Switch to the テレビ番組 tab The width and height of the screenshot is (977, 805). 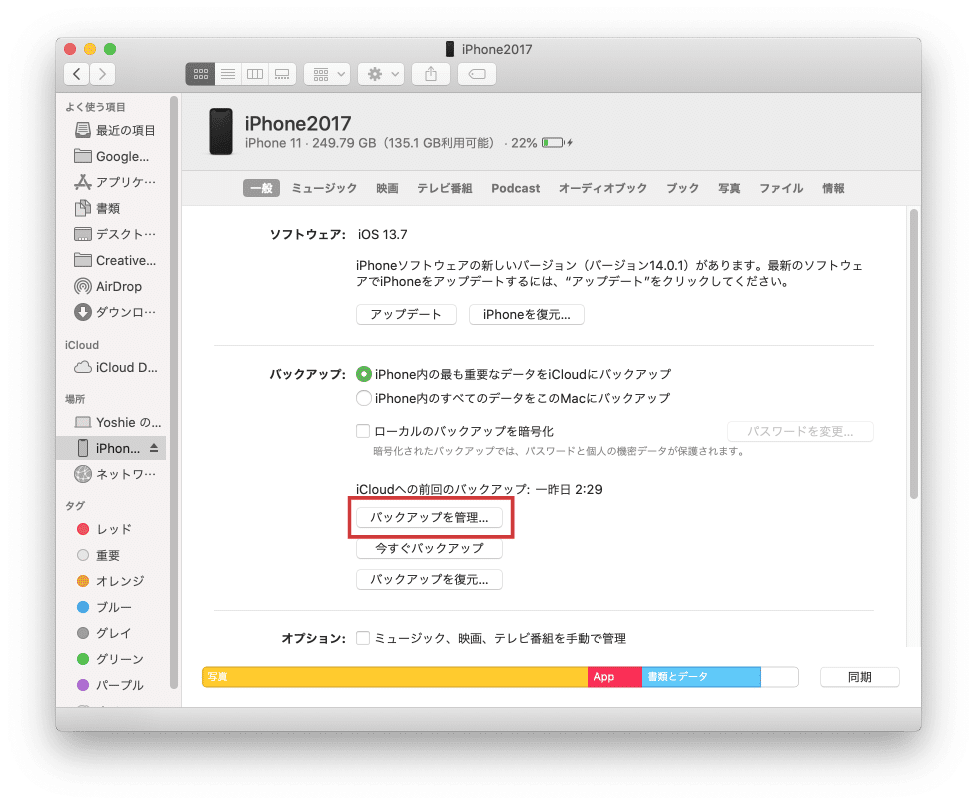(444, 188)
